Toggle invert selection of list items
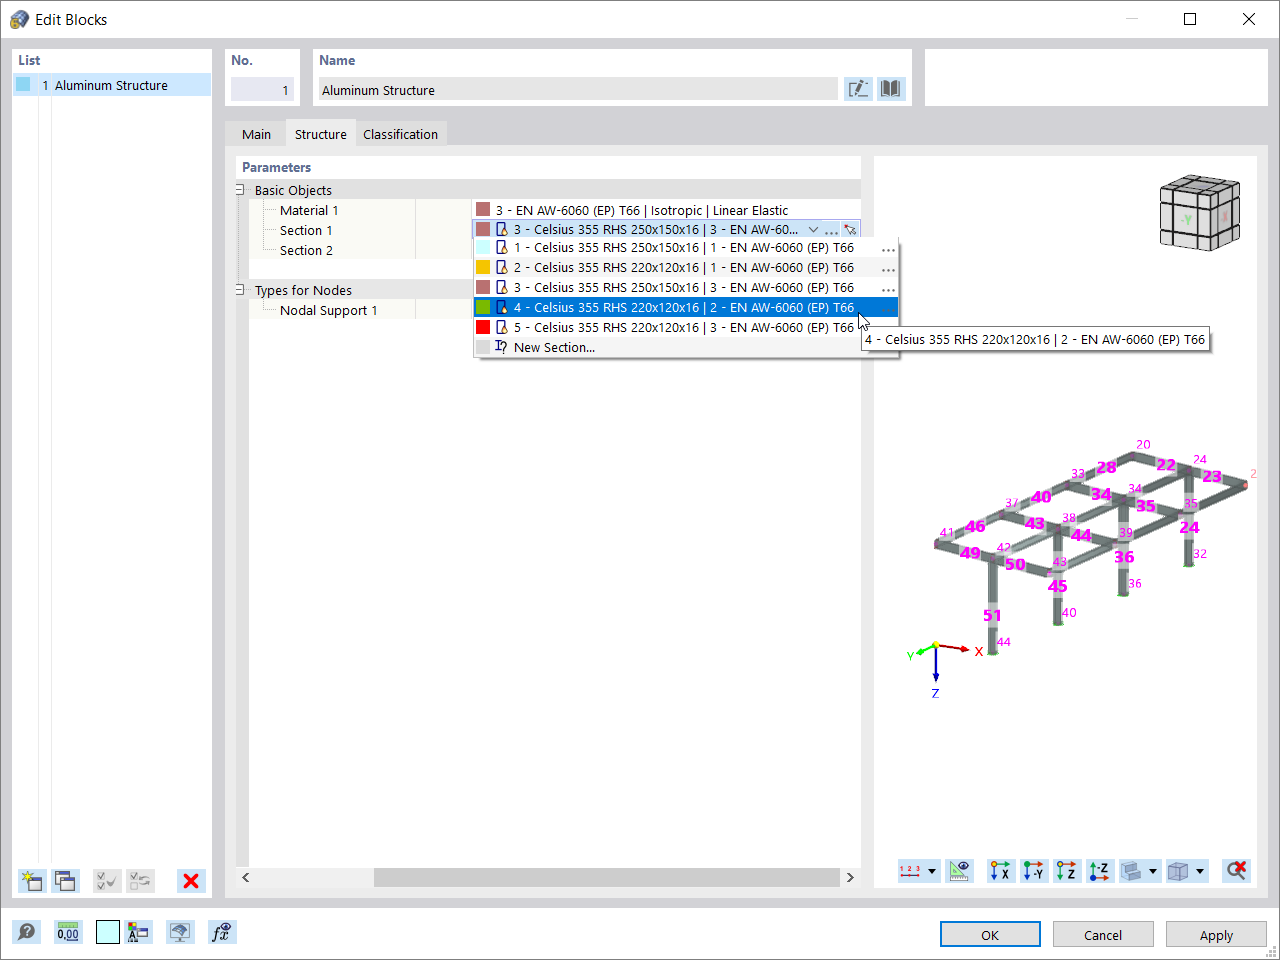The width and height of the screenshot is (1280, 960). click(x=139, y=881)
